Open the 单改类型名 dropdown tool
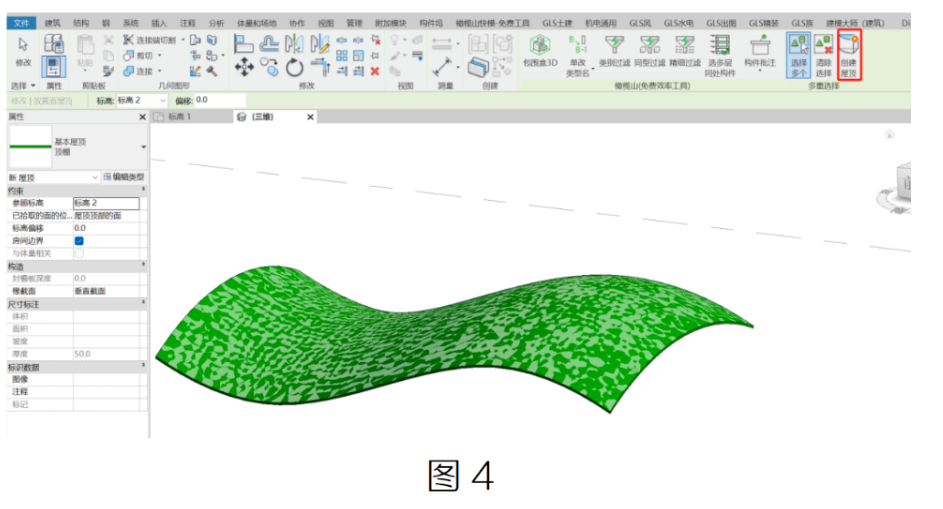The image size is (943, 509). 578,56
